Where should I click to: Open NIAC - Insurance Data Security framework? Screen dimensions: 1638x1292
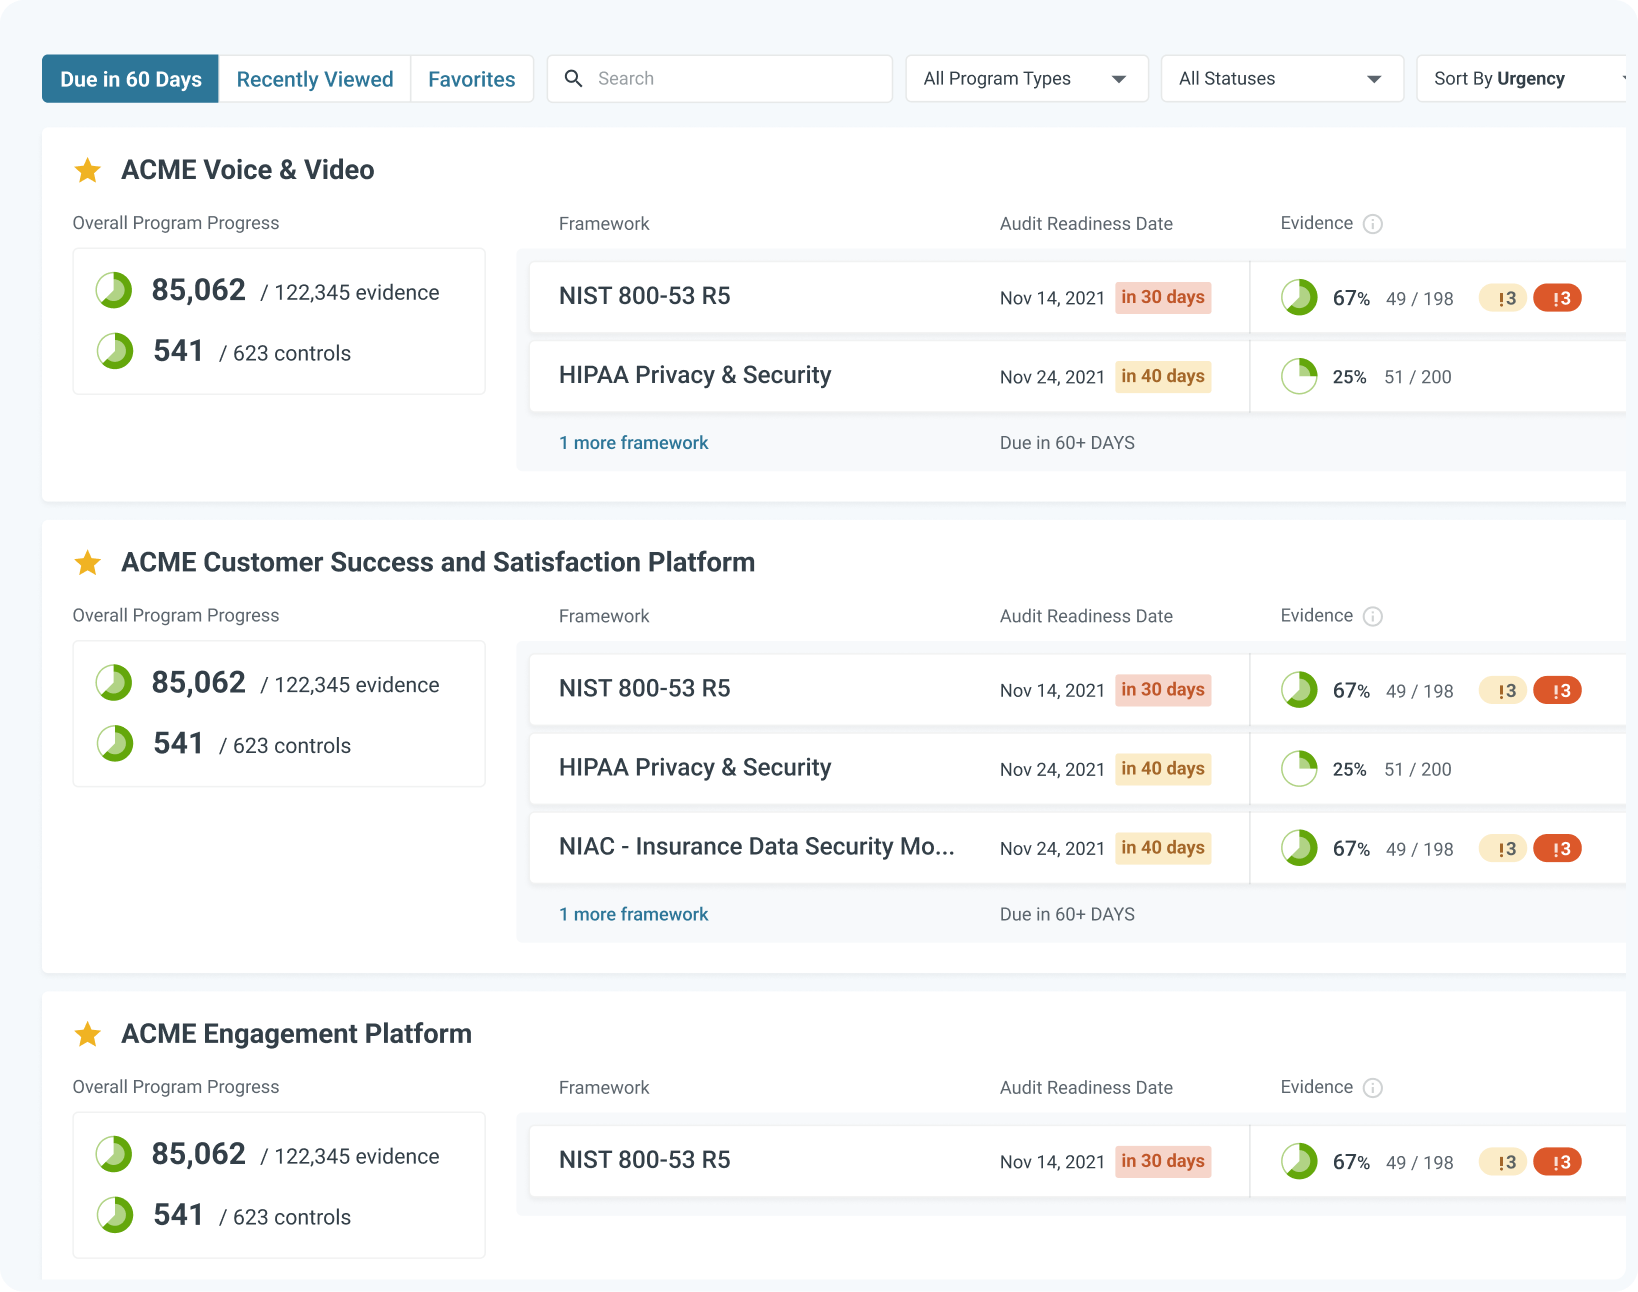click(x=757, y=846)
